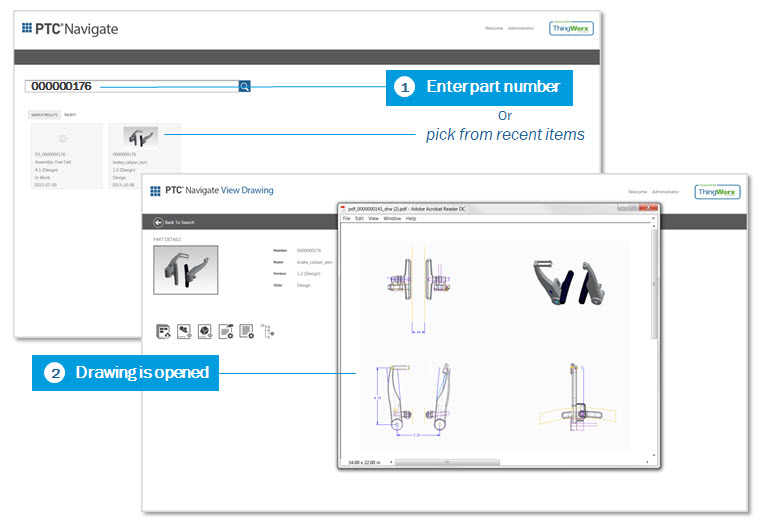Click the Name value brake_caliper_asm in part details
The width and height of the screenshot is (763, 532).
pos(315,262)
